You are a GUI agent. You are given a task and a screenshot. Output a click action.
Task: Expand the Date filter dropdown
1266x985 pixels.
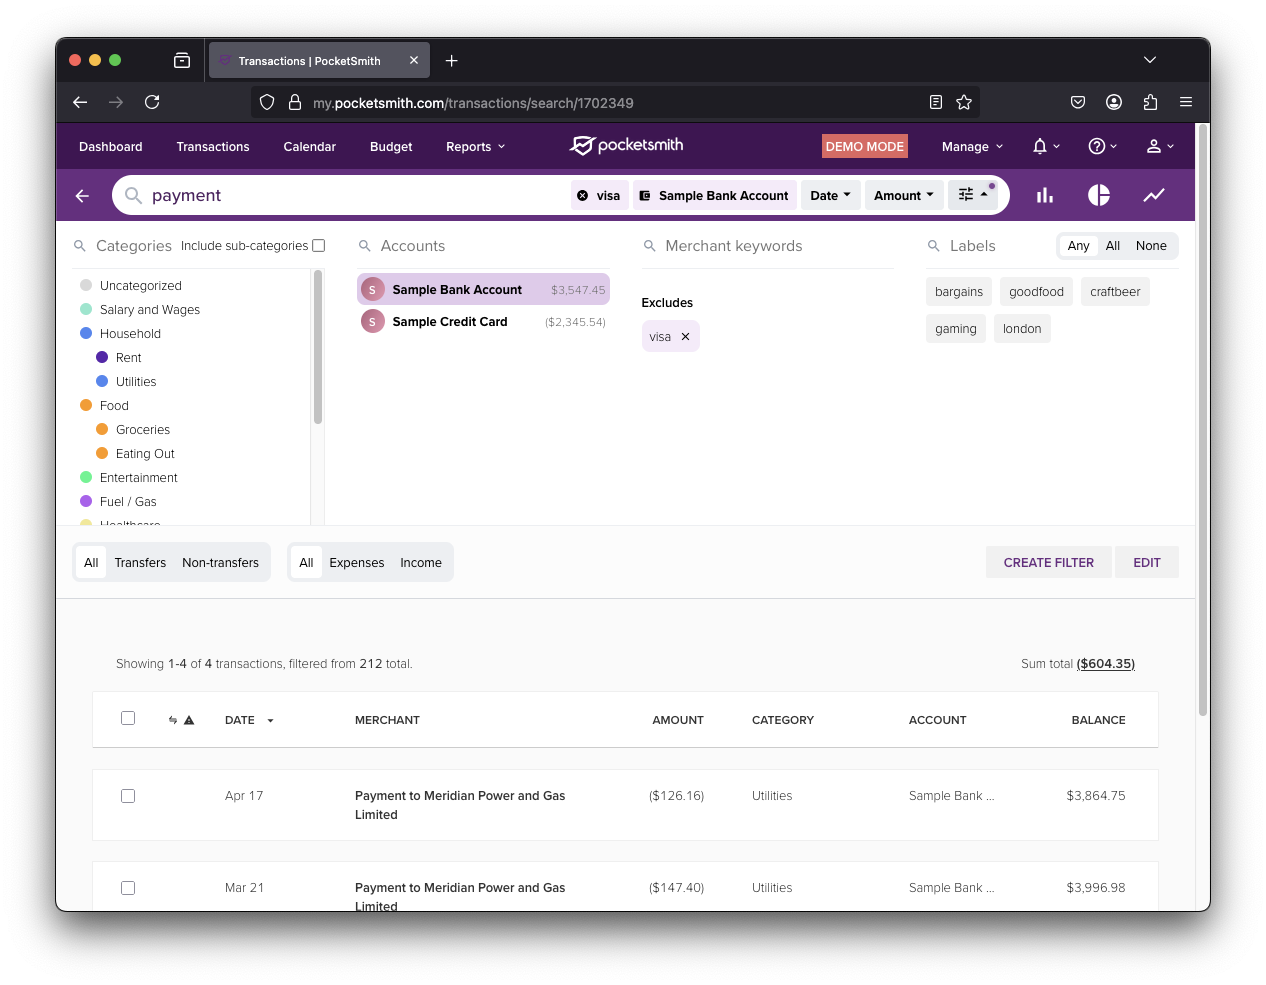(830, 196)
